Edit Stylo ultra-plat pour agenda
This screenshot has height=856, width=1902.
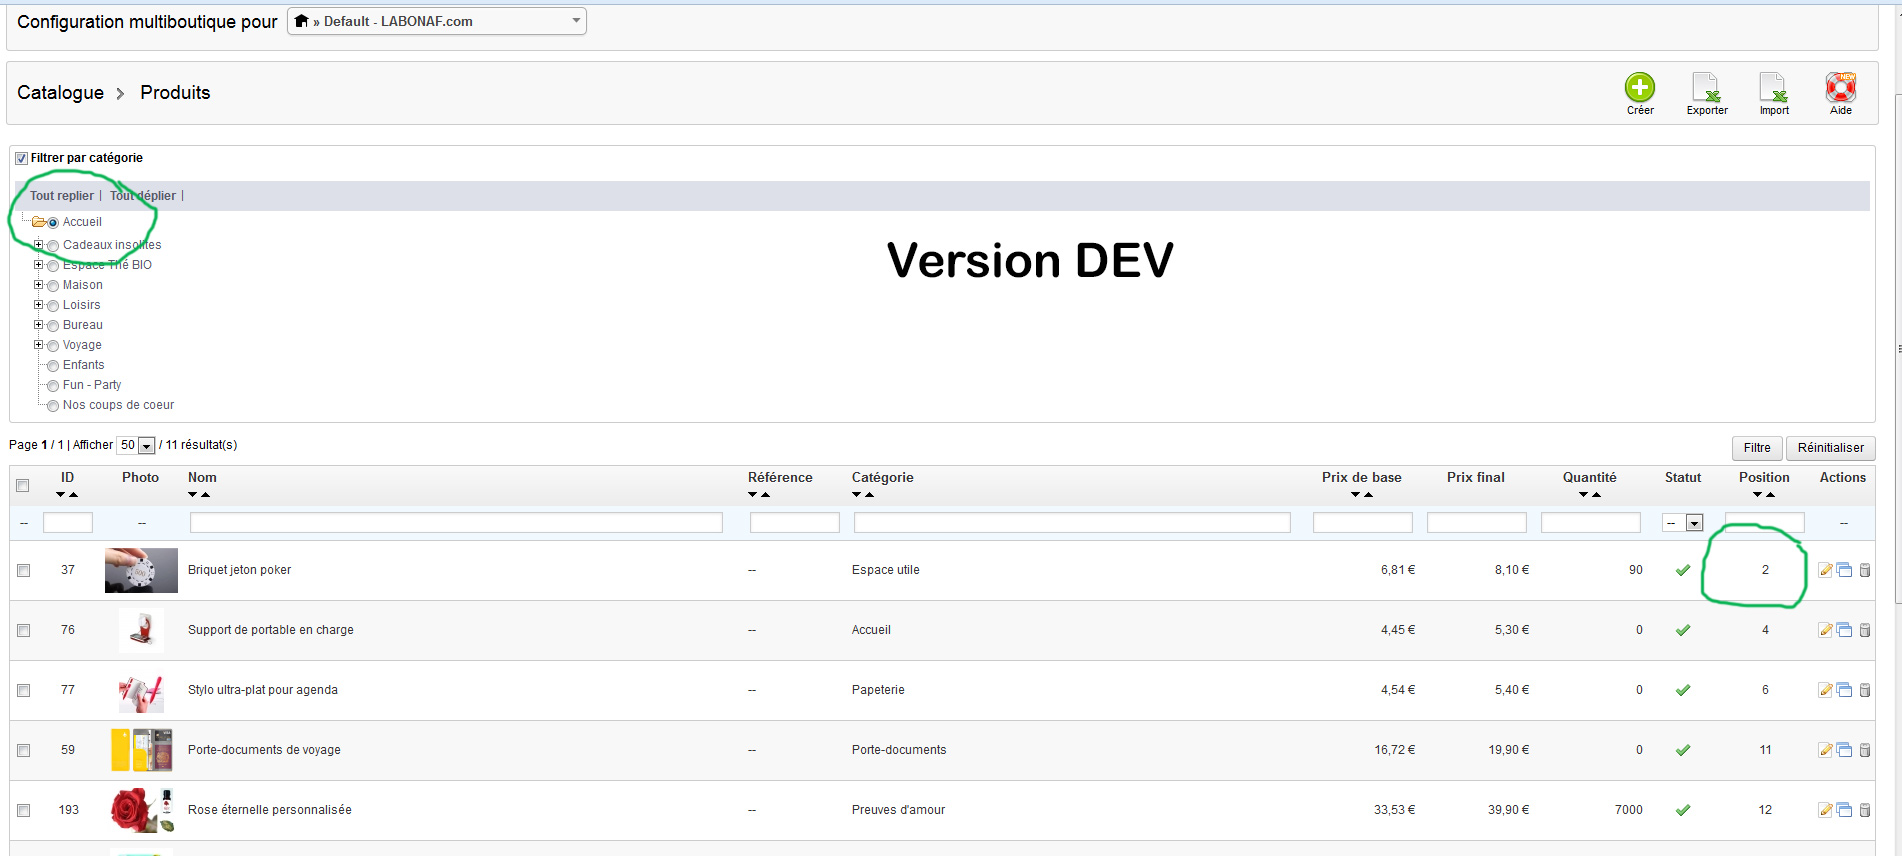tap(1825, 690)
